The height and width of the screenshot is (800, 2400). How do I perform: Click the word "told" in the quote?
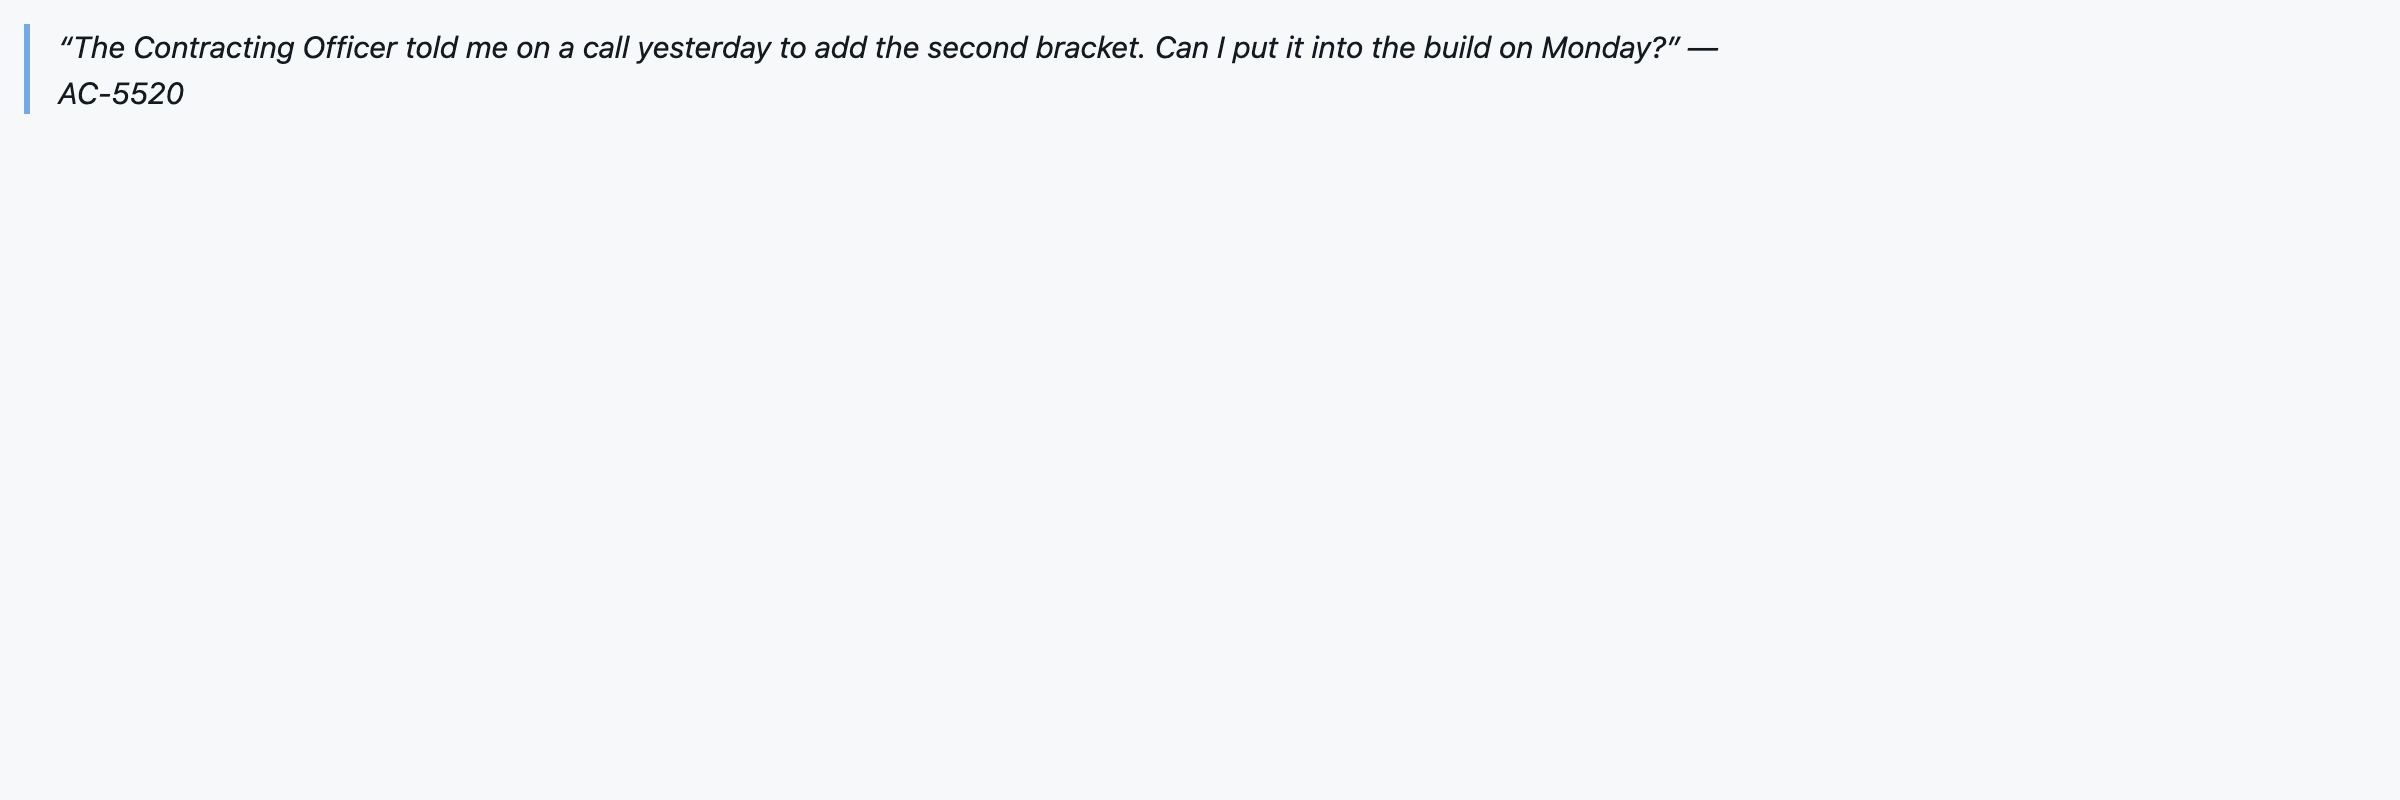(x=431, y=48)
